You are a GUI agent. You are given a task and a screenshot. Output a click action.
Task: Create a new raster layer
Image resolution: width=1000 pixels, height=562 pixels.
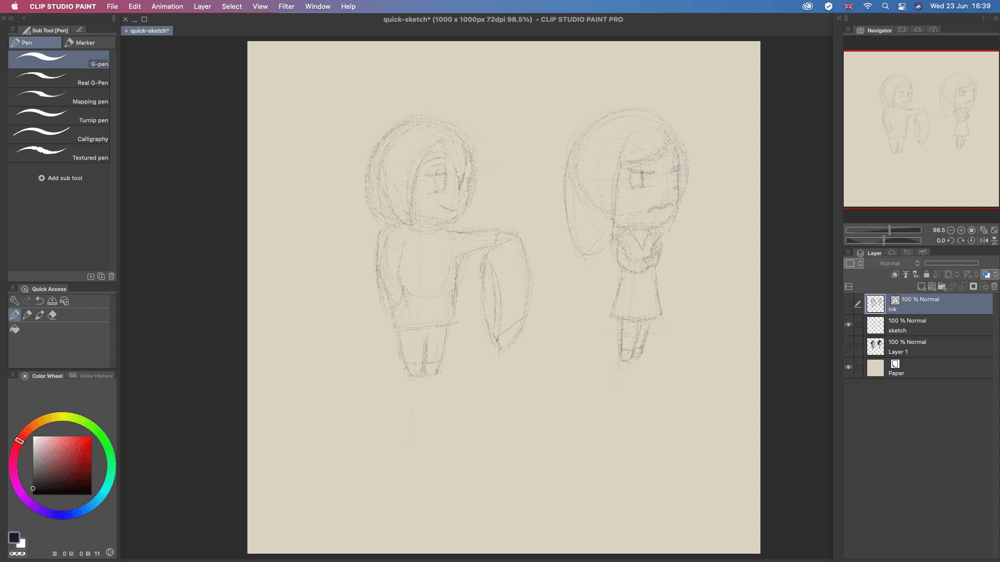coord(921,287)
